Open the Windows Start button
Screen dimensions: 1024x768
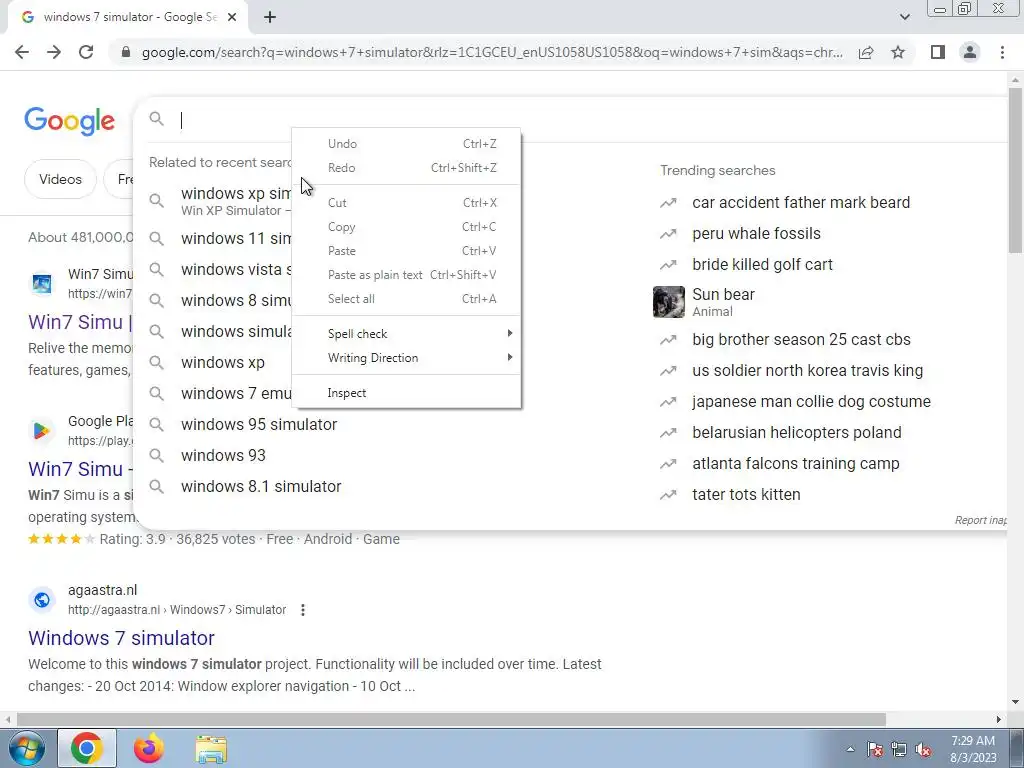pos(26,748)
